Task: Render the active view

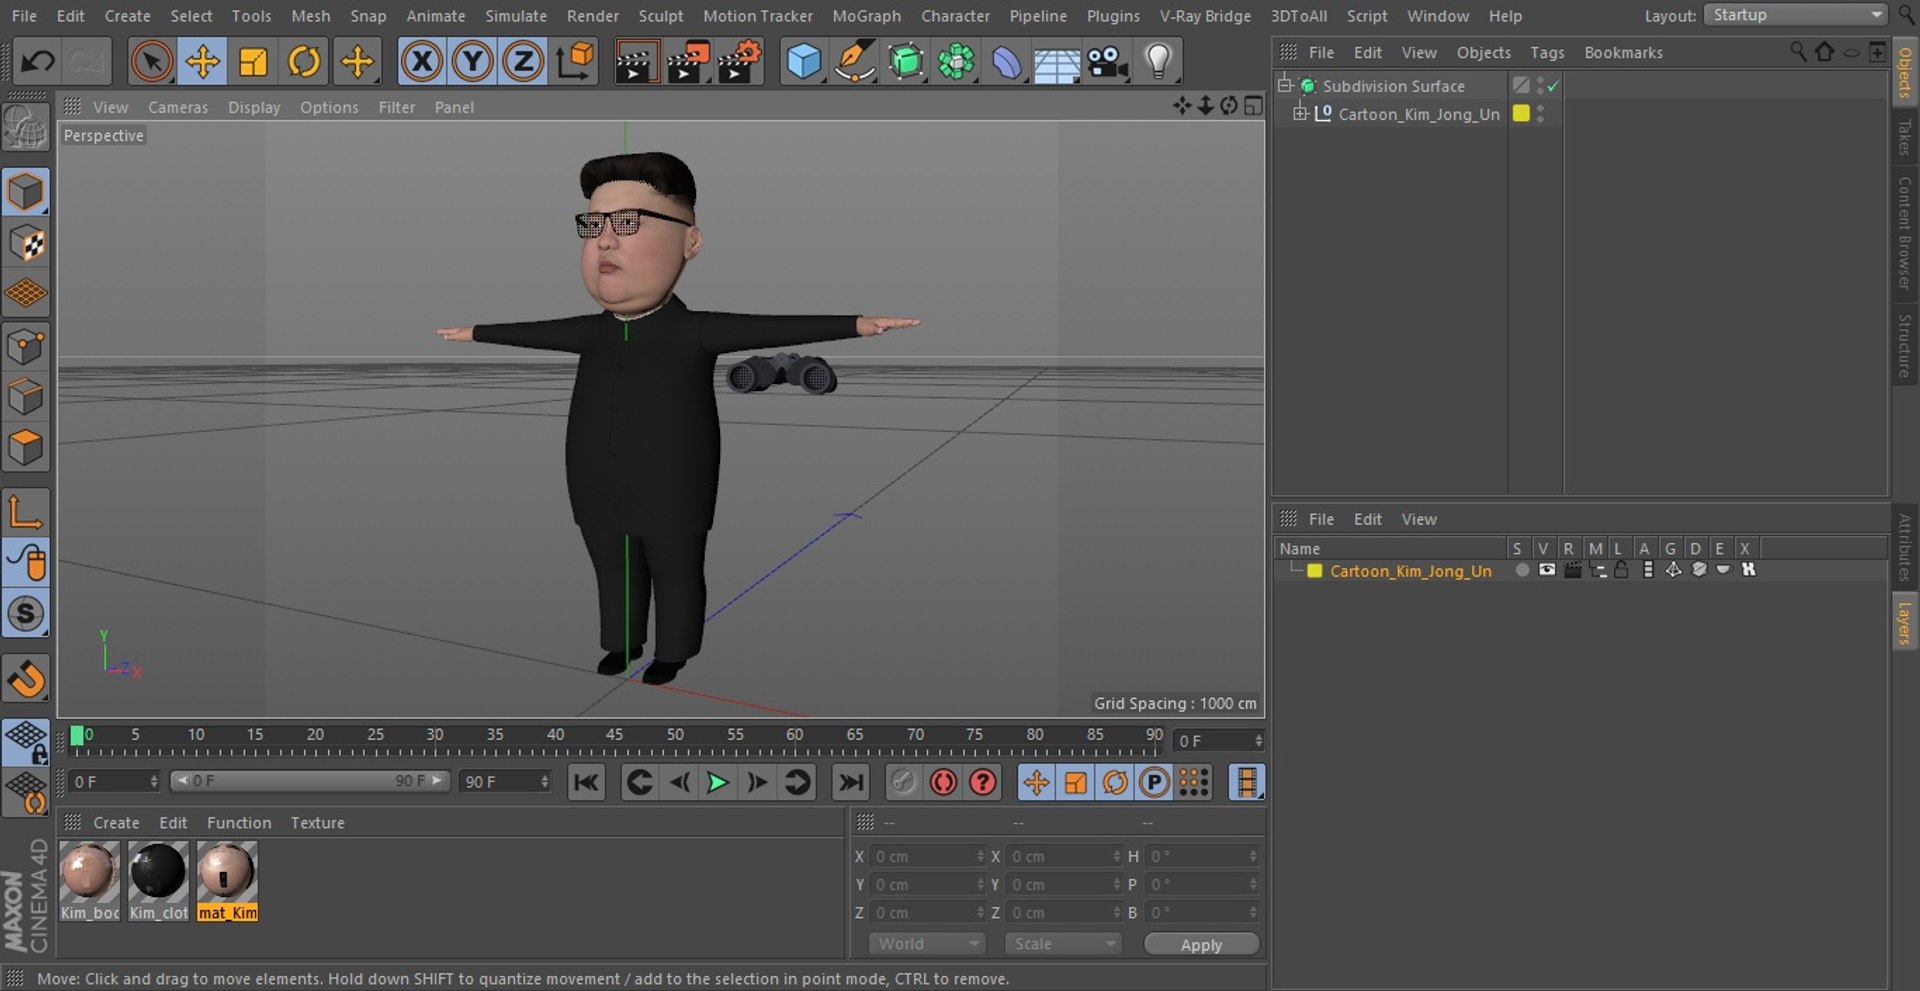Action: tap(635, 62)
